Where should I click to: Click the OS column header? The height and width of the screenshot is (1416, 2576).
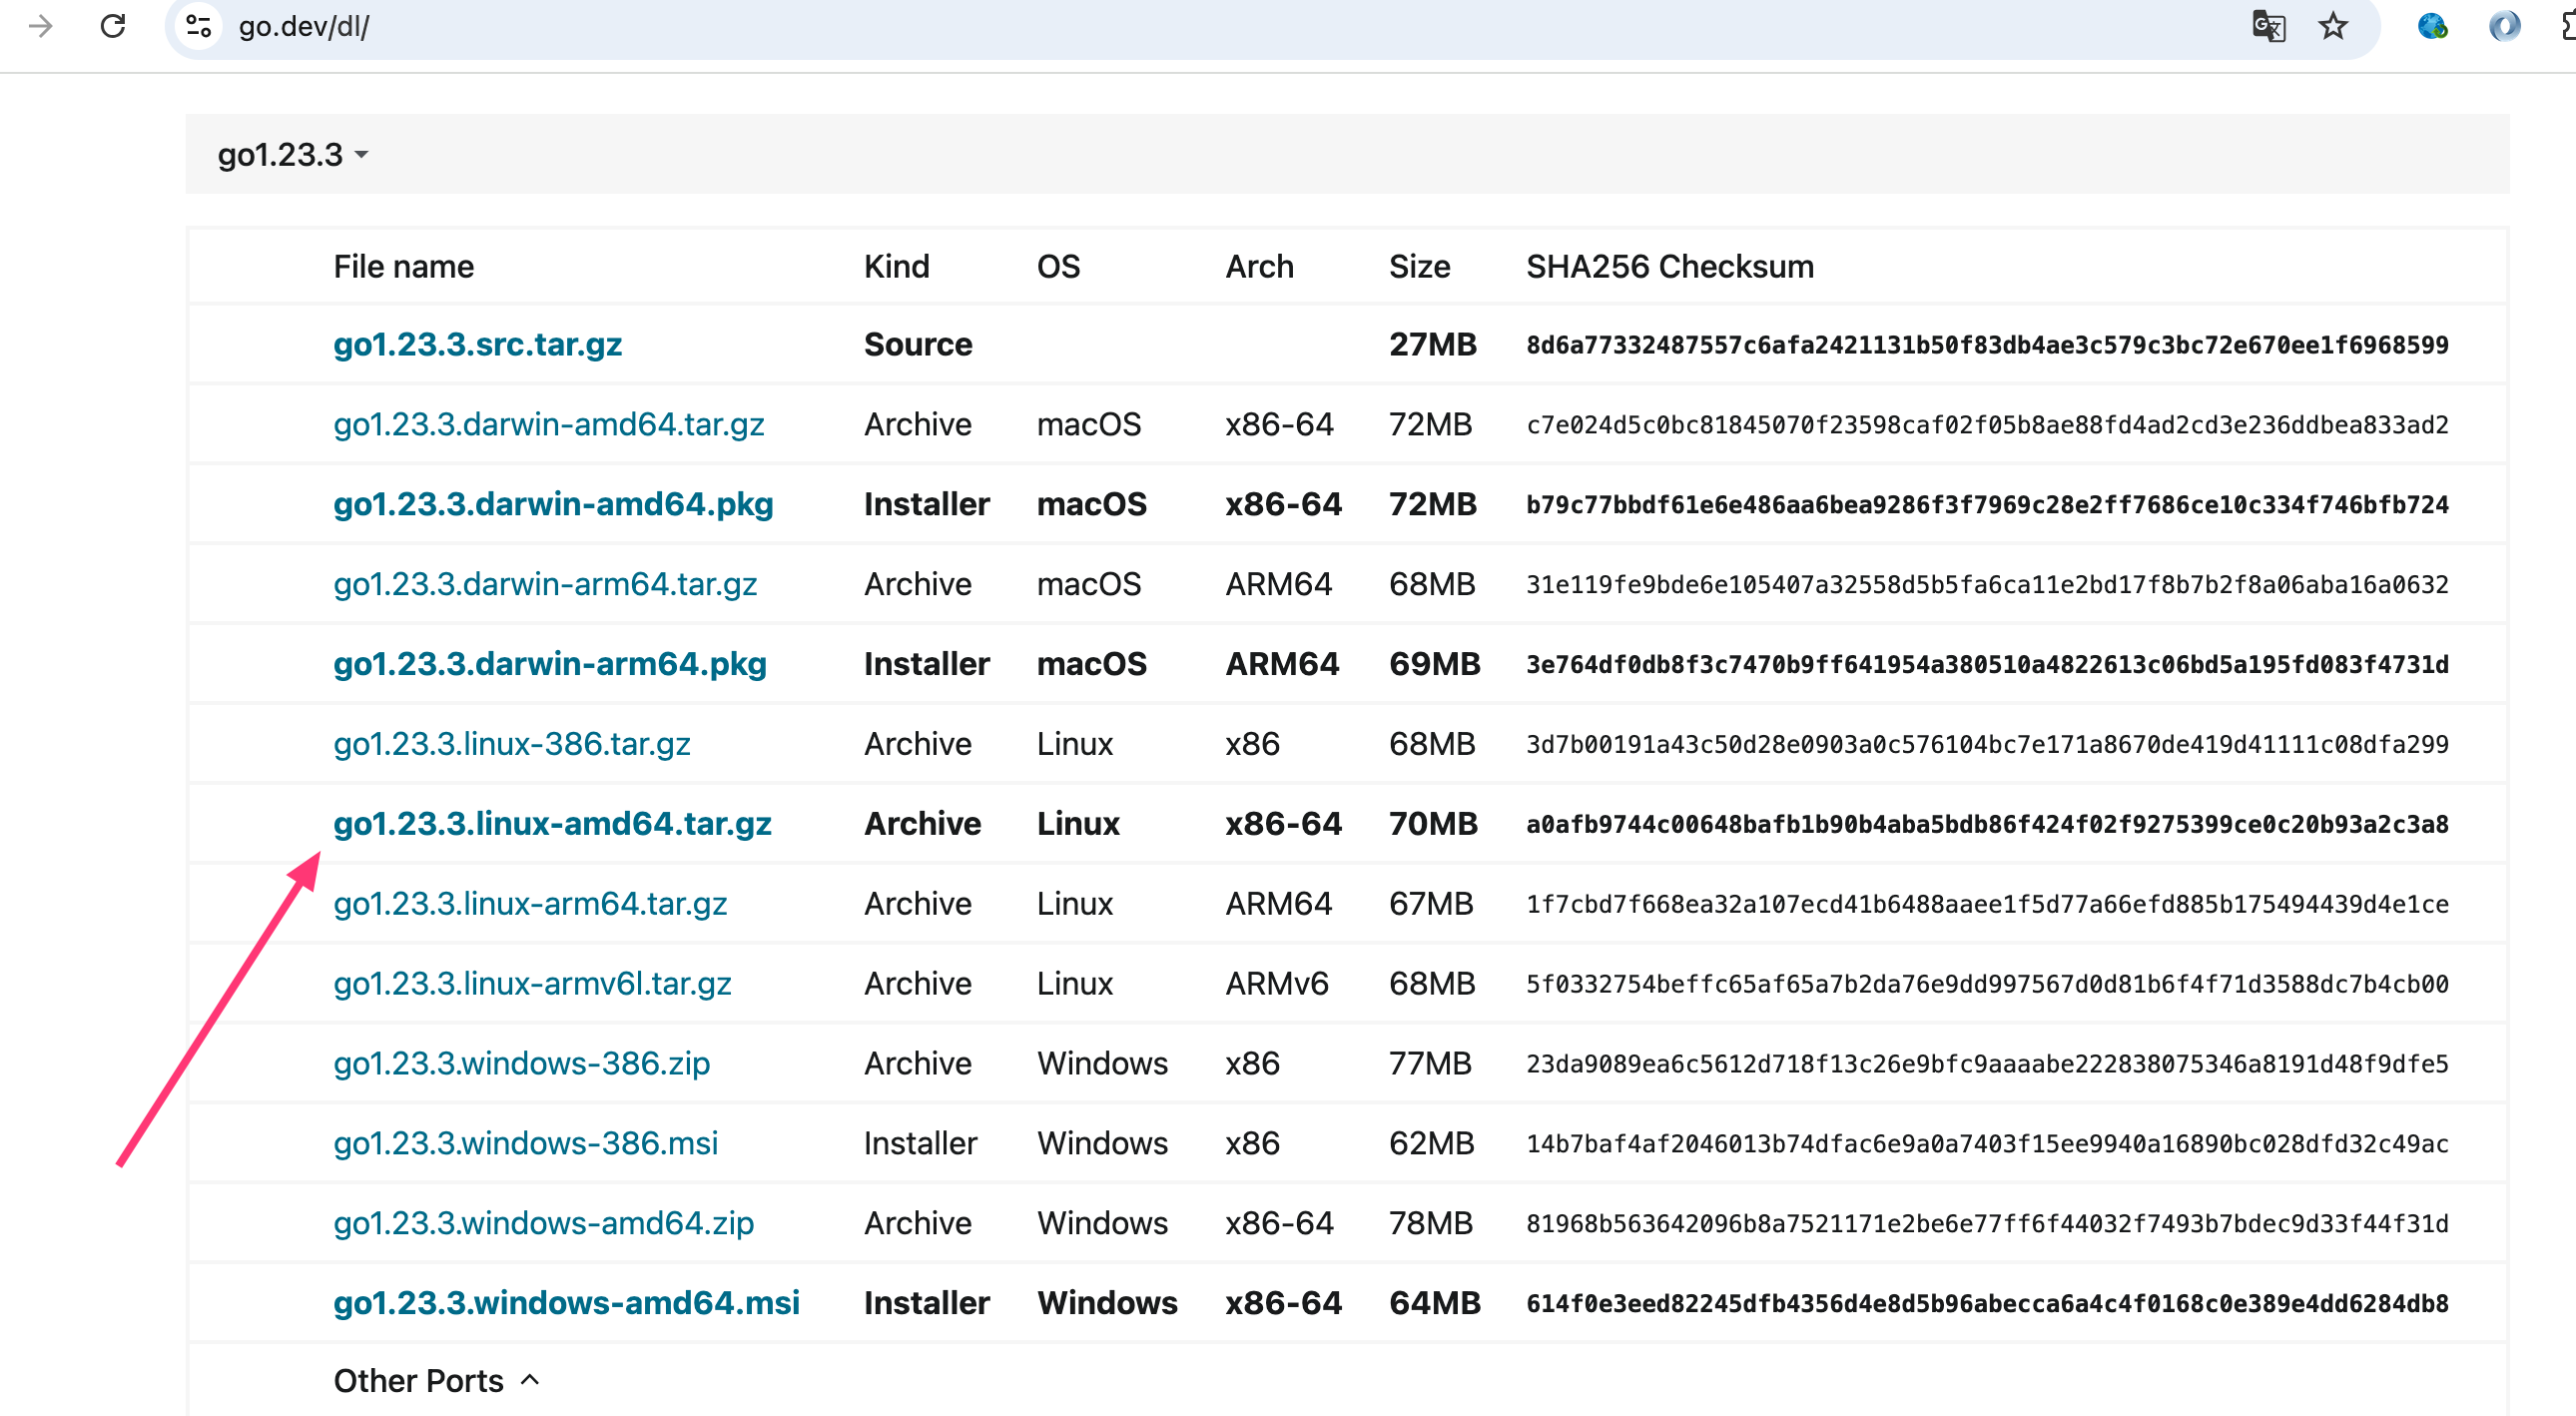tap(1058, 267)
